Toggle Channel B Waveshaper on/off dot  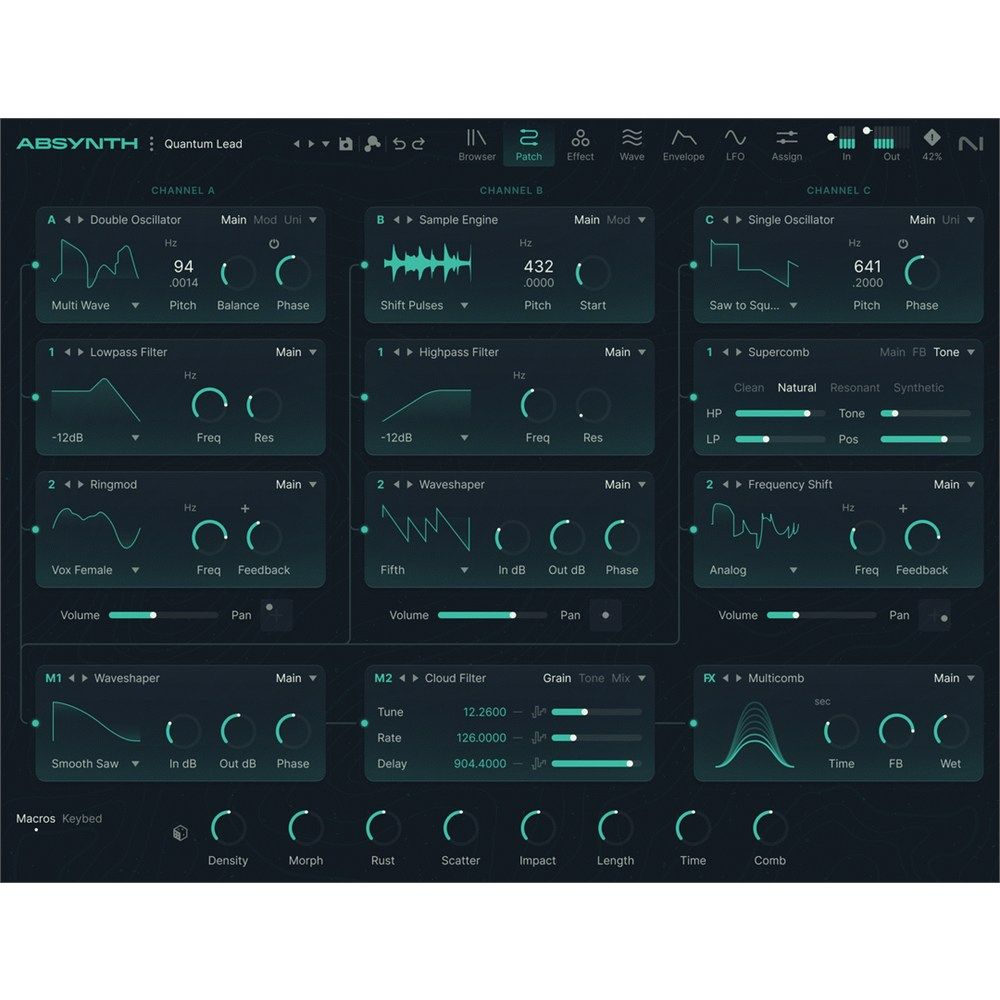click(x=365, y=529)
